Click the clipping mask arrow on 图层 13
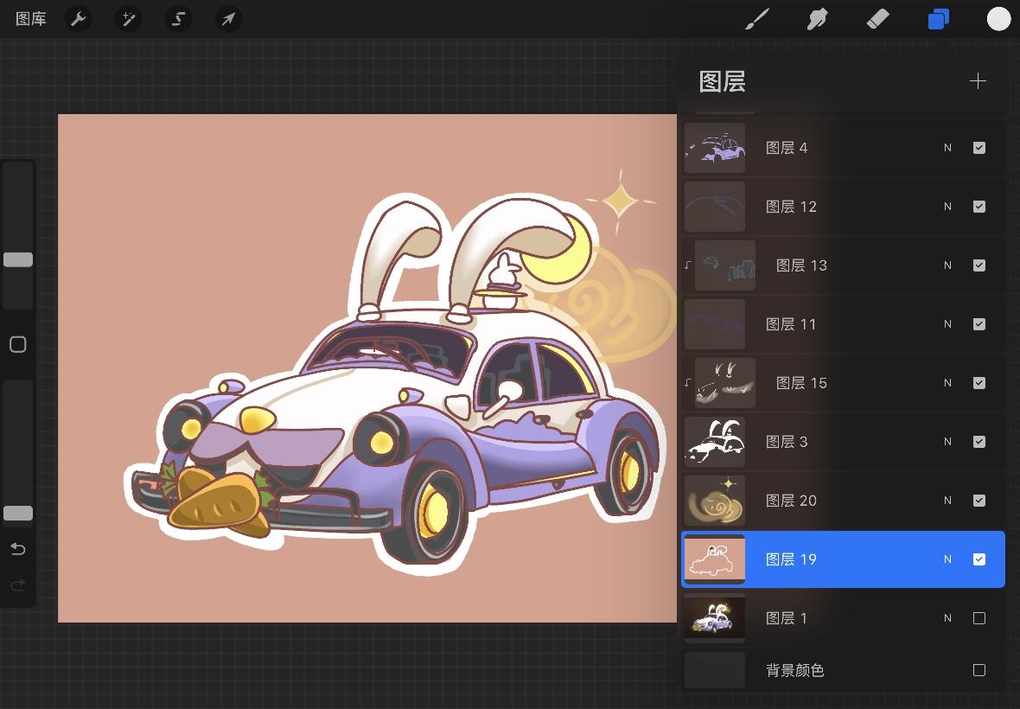This screenshot has width=1020, height=709. (688, 265)
